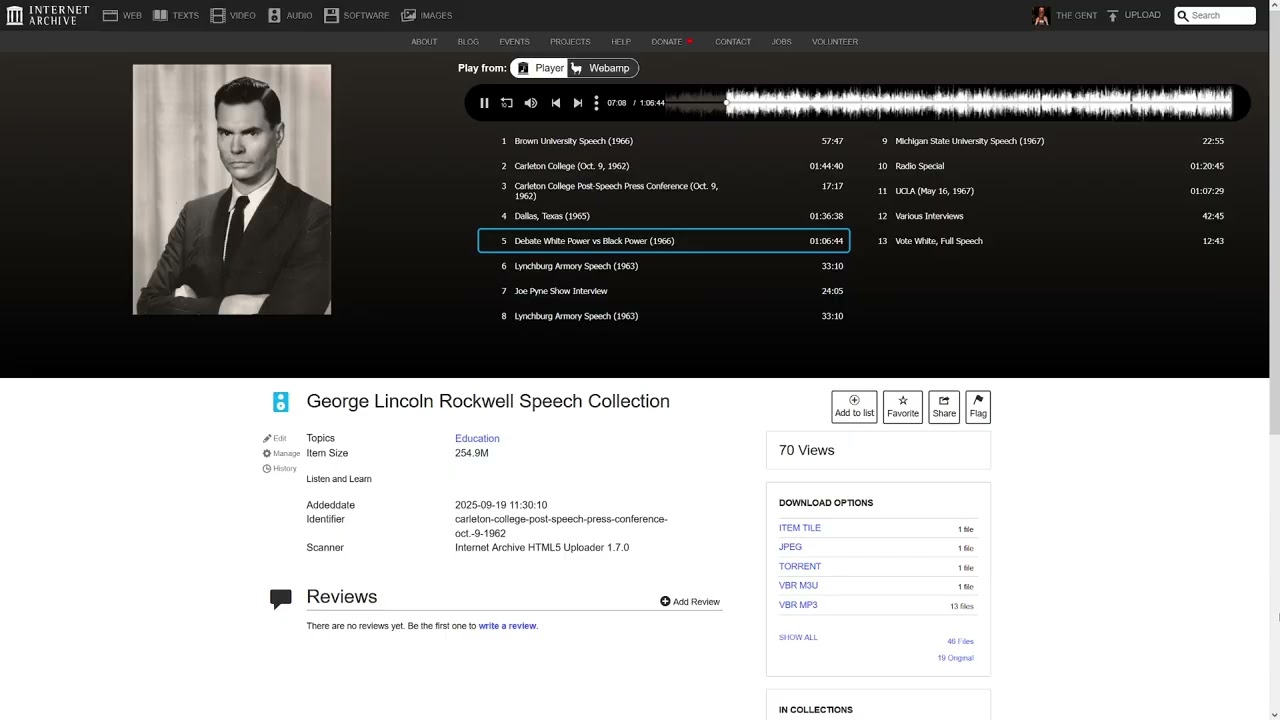
Task: Favorite this item
Action: [x=903, y=407]
